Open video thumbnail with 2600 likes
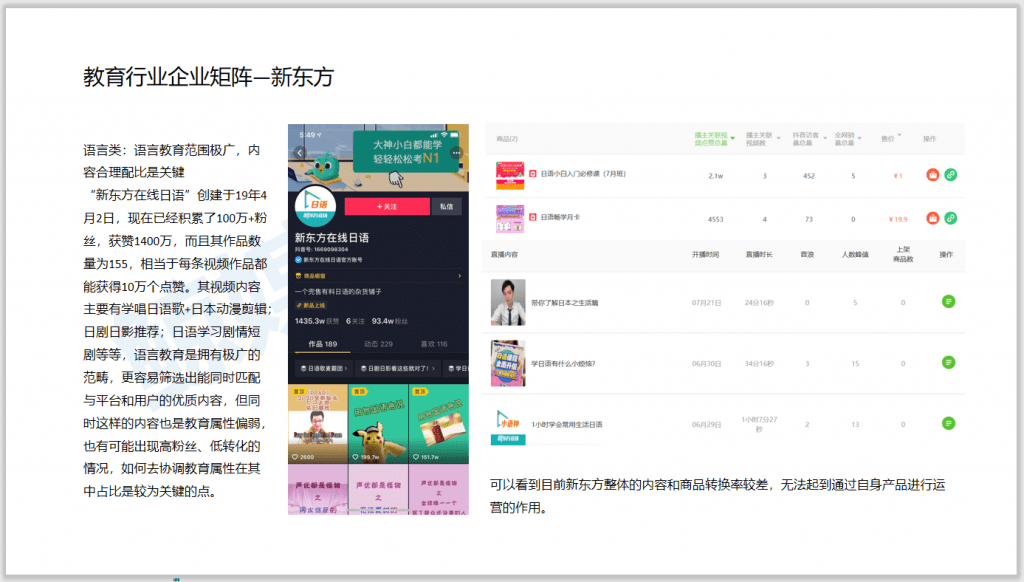This screenshot has width=1024, height=582. pyautogui.click(x=317, y=424)
